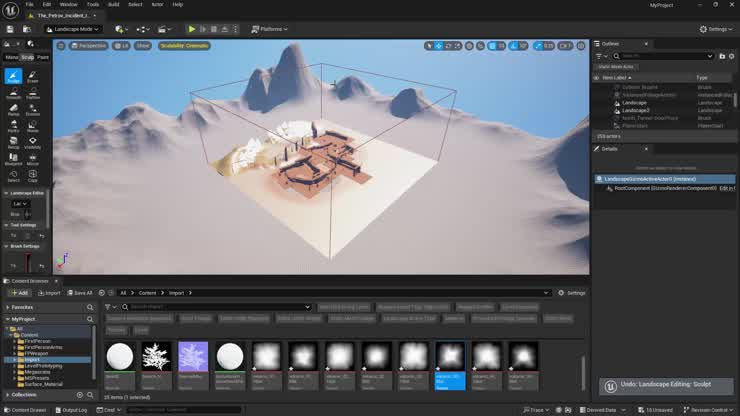This screenshot has height=416, width=740.
Task: Collapse the Tool Settings section
Action: pyautogui.click(x=6, y=225)
